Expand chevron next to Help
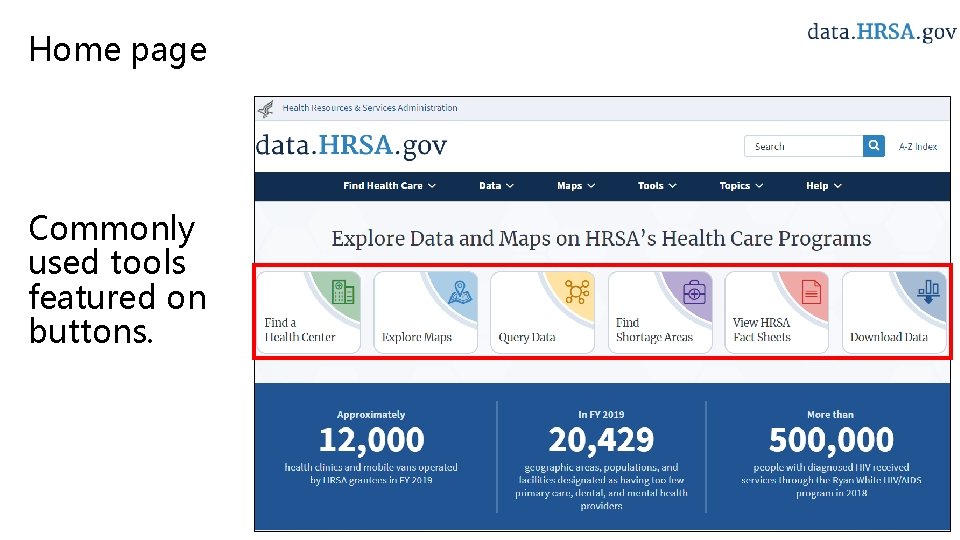The image size is (960, 540). coord(838,186)
